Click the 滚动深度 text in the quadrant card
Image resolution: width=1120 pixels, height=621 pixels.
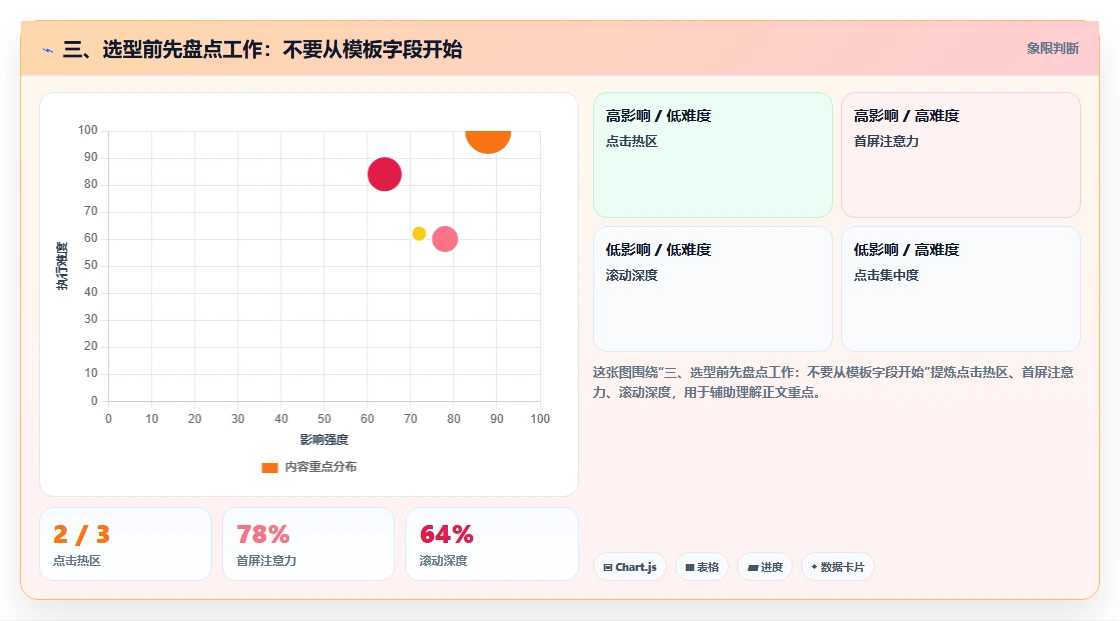(x=631, y=275)
